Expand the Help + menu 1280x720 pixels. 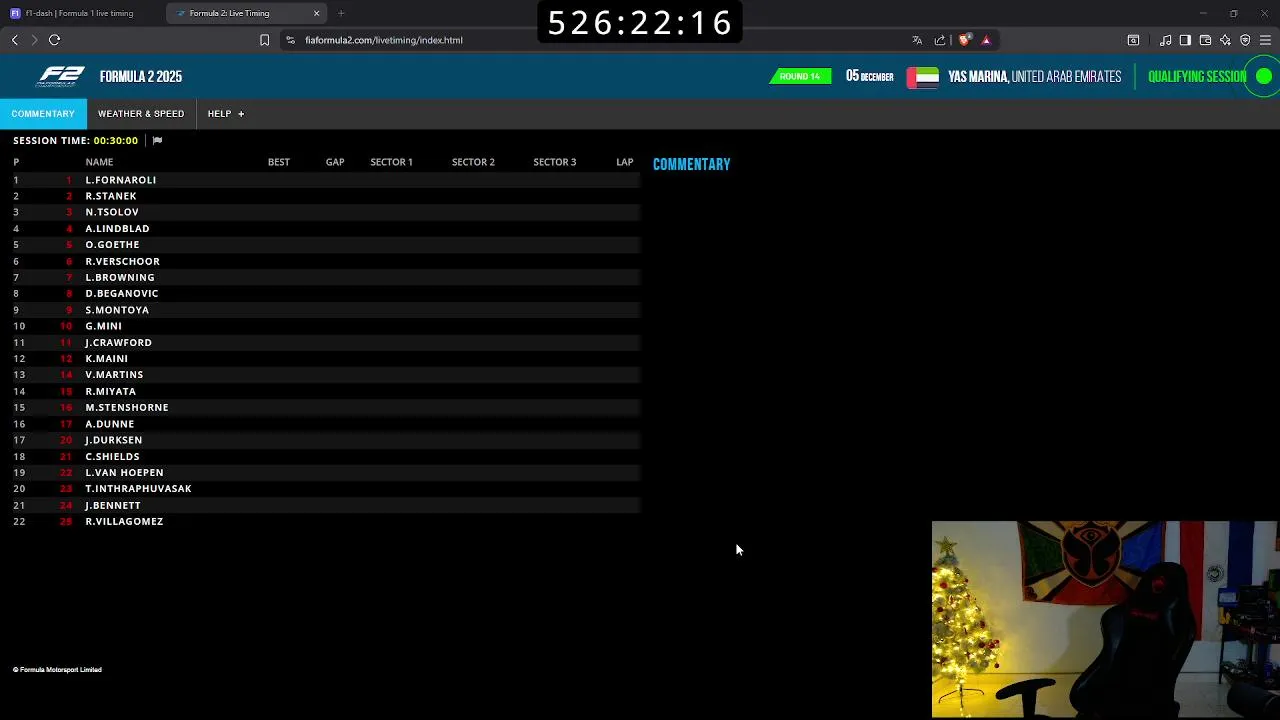(x=226, y=114)
